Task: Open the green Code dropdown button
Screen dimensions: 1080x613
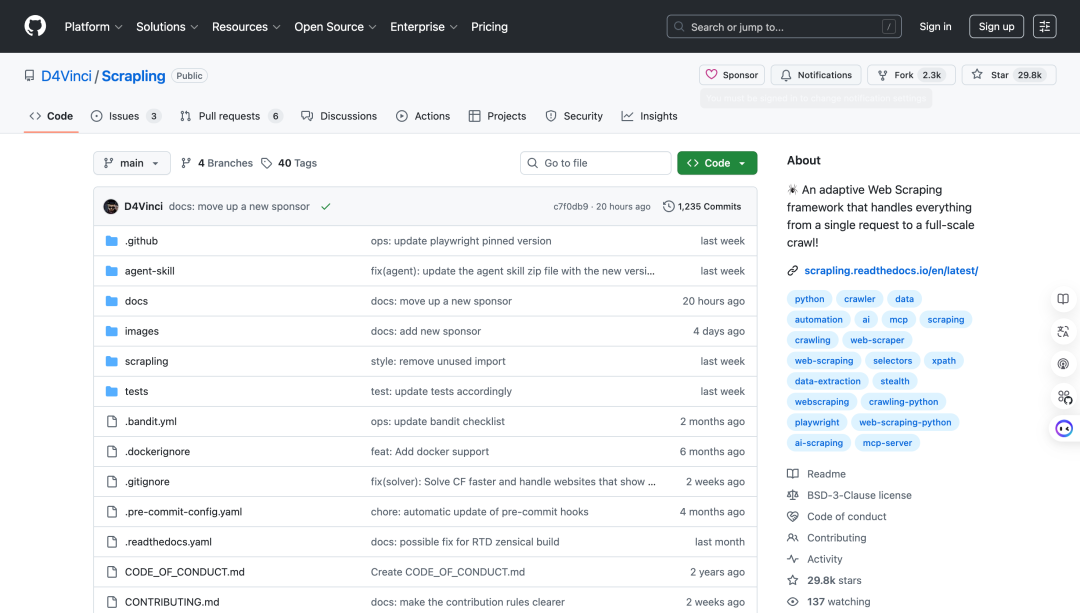Action: pos(717,163)
